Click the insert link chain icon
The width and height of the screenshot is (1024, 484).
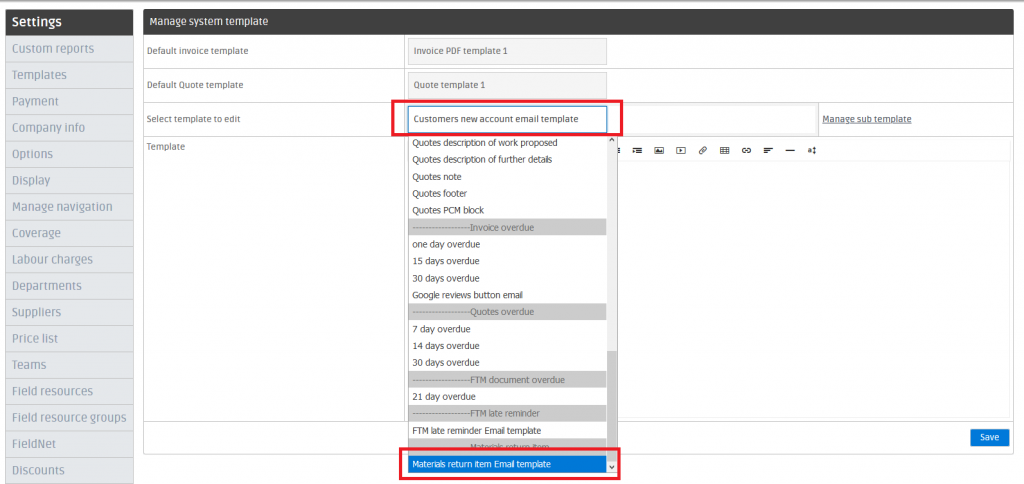coord(746,150)
